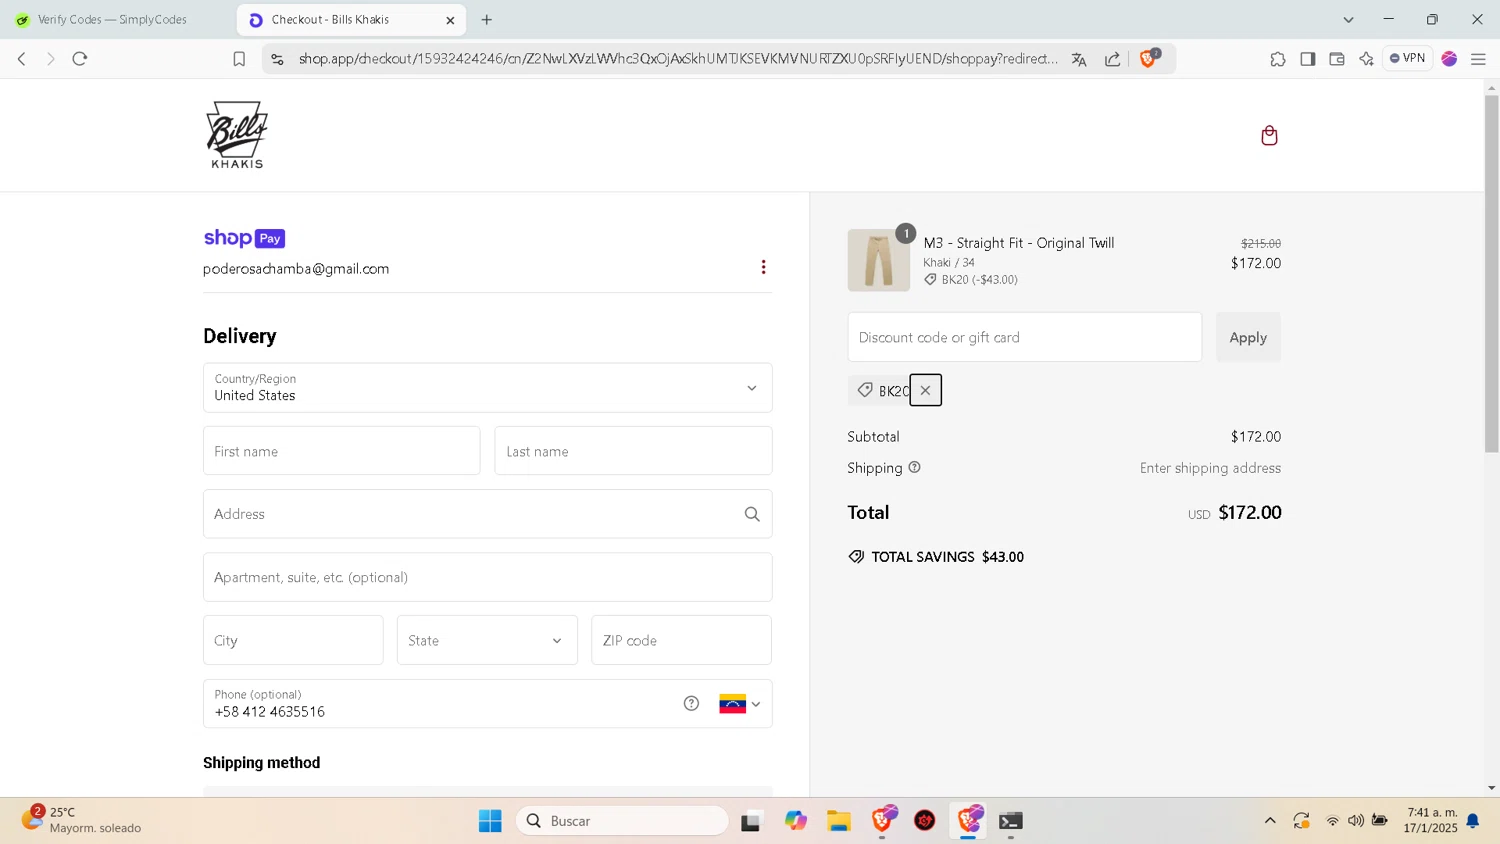Open the phone country flag selector
The image size is (1500, 844).
pyautogui.click(x=740, y=704)
